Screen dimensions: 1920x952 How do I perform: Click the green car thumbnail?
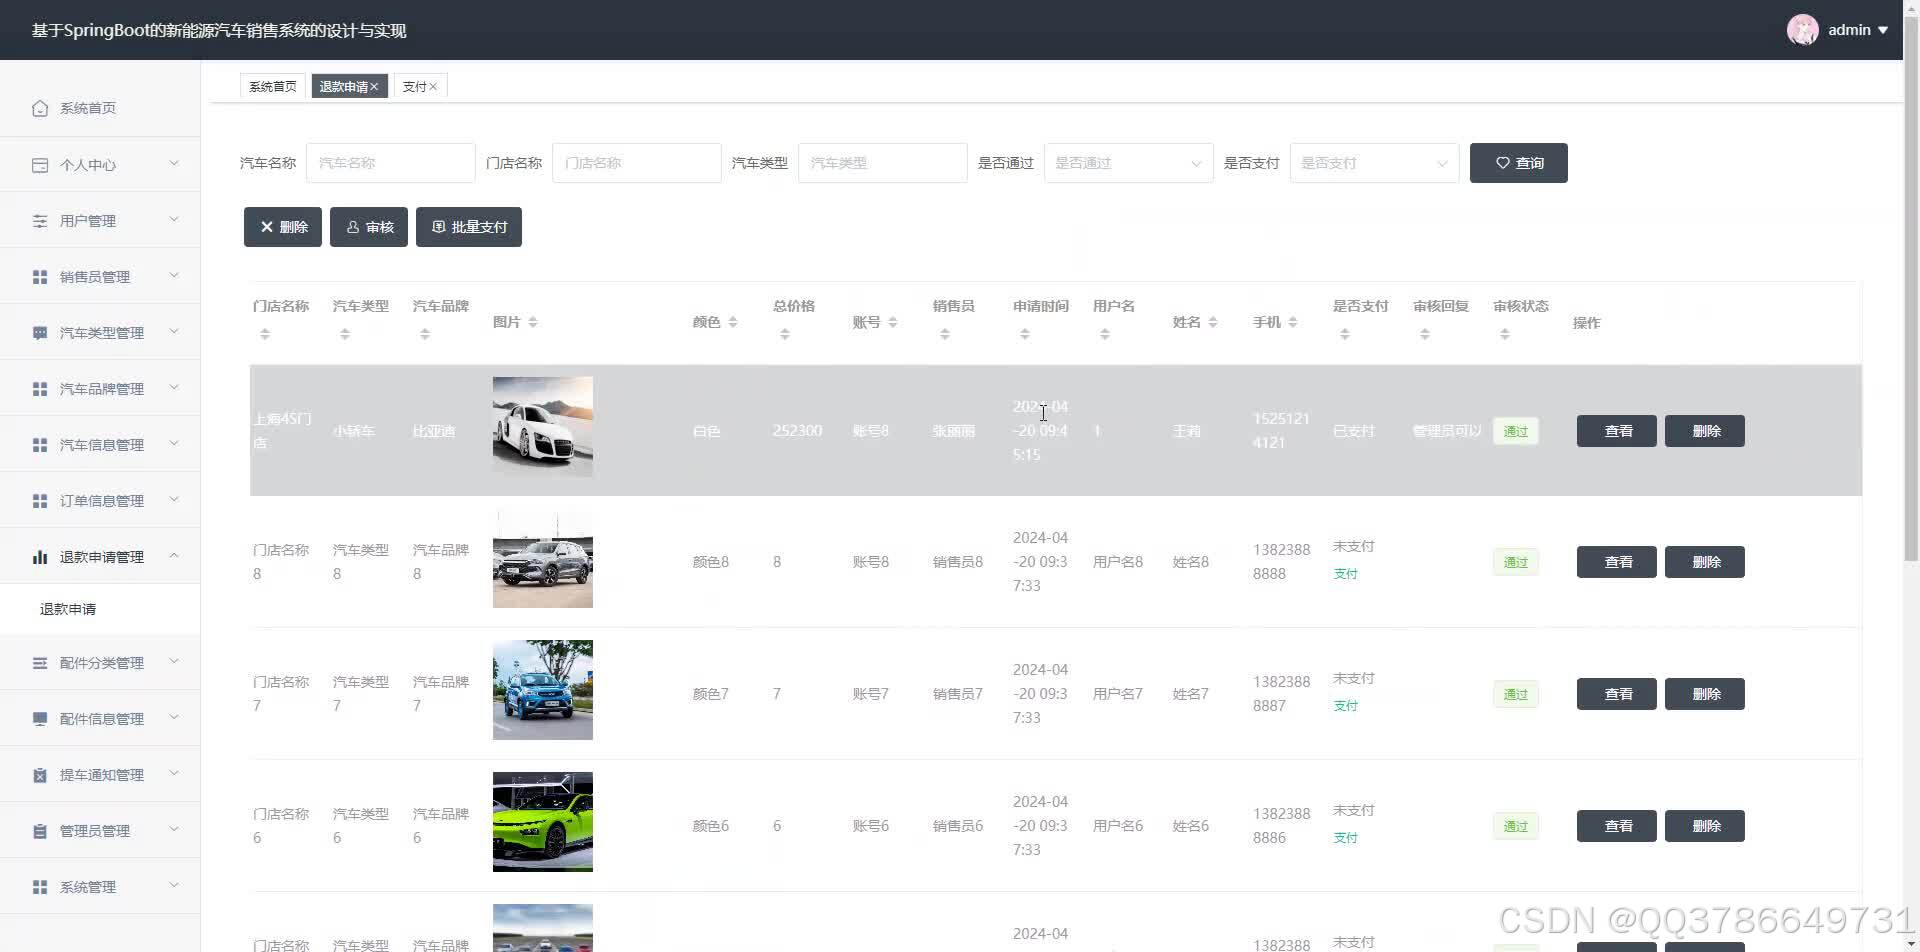click(543, 822)
